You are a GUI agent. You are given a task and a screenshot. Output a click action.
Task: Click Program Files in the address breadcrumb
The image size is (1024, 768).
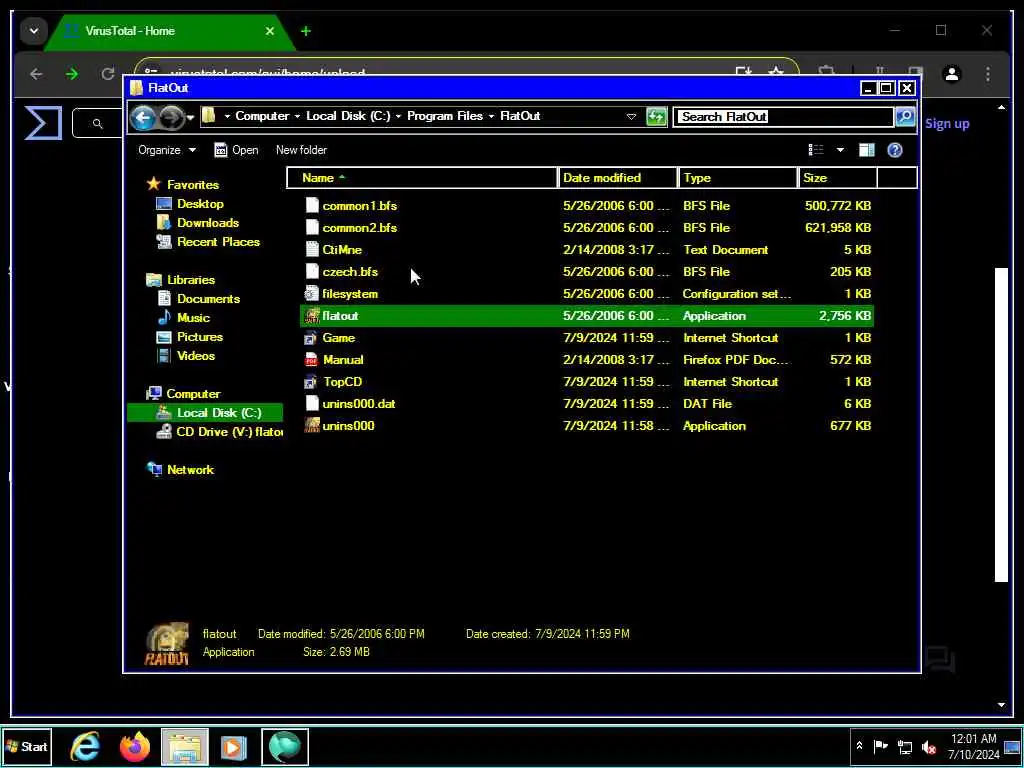(445, 116)
